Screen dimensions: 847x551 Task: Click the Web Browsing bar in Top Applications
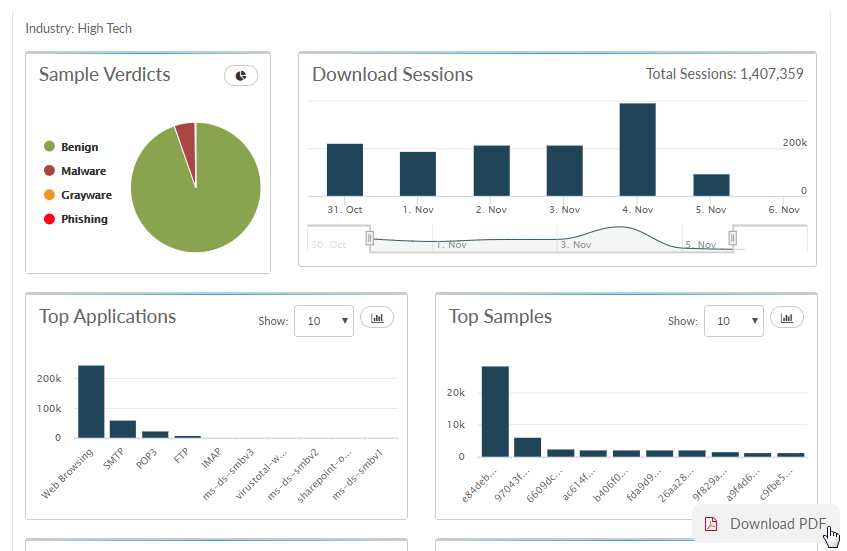pyautogui.click(x=91, y=402)
